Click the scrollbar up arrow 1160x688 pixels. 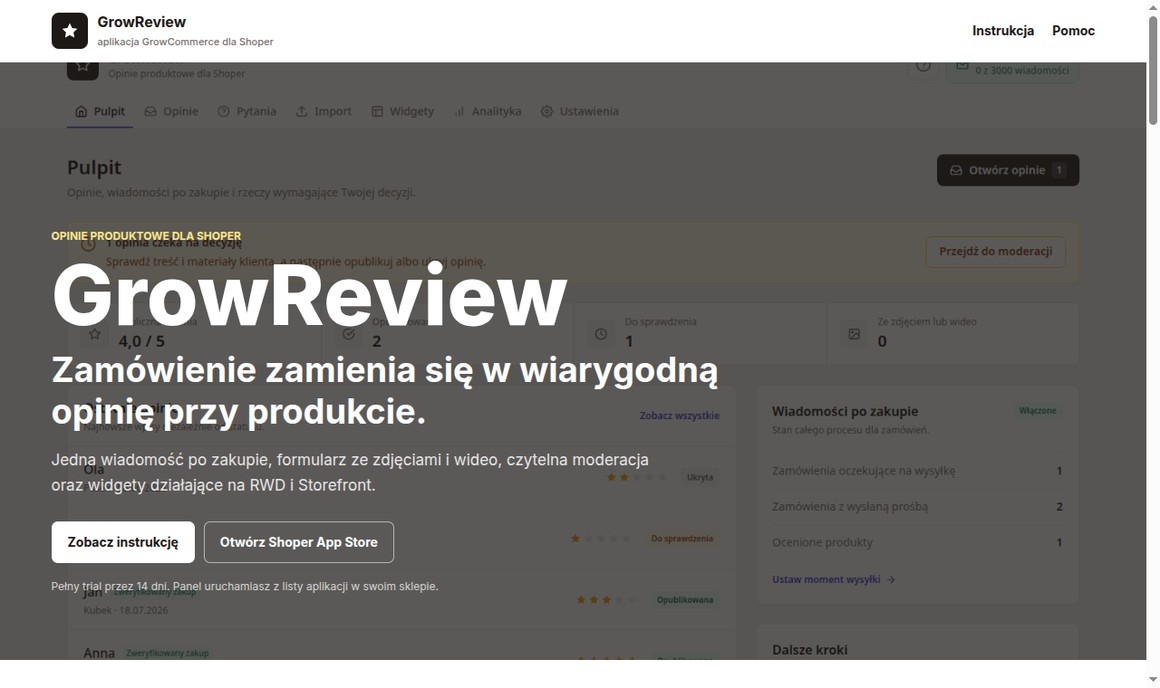point(1153,7)
